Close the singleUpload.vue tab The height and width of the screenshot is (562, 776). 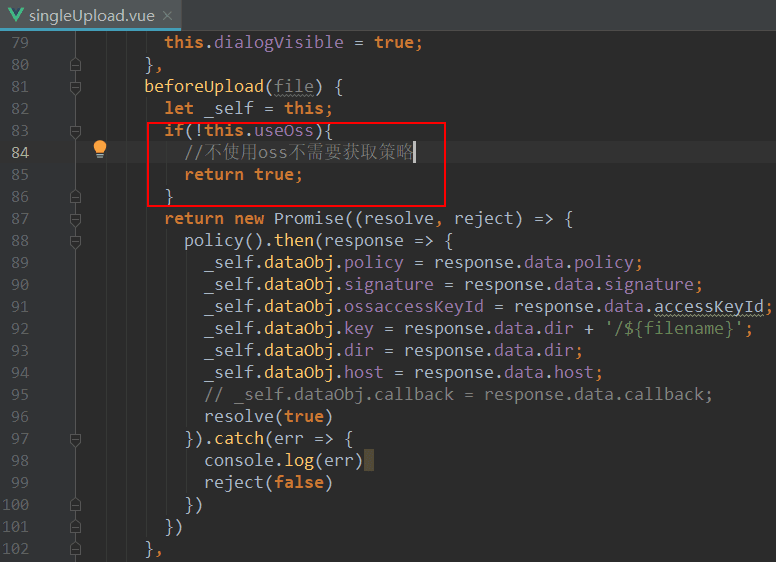(168, 16)
